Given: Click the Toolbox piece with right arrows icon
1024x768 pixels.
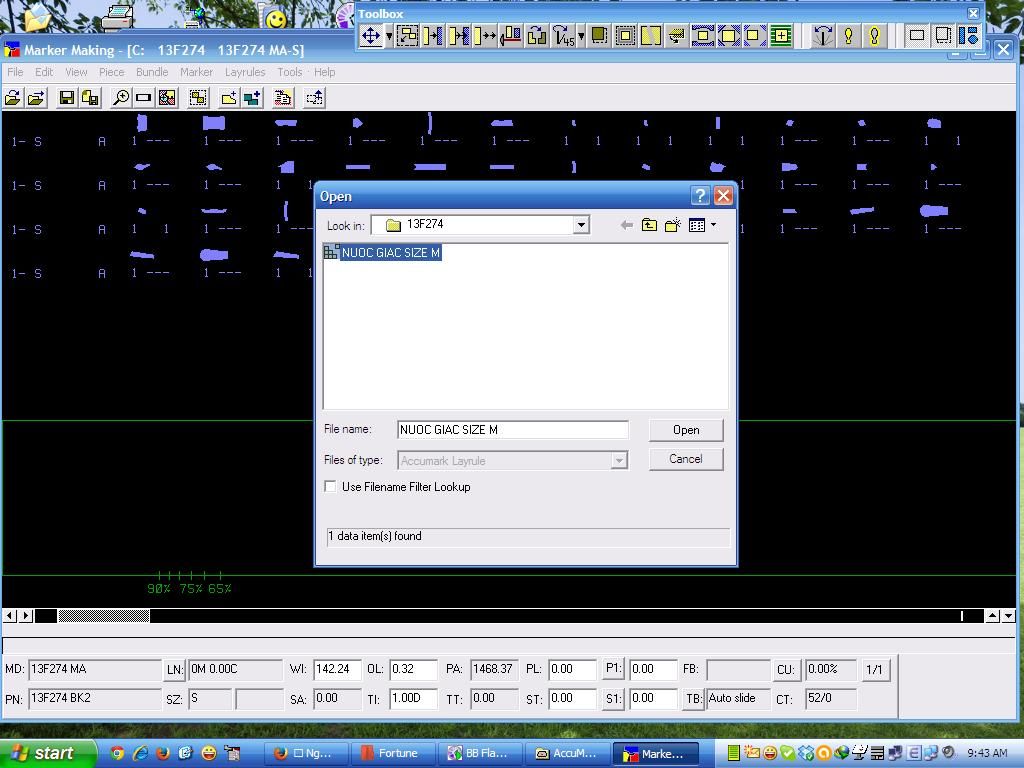Looking at the screenshot, I should [x=484, y=35].
